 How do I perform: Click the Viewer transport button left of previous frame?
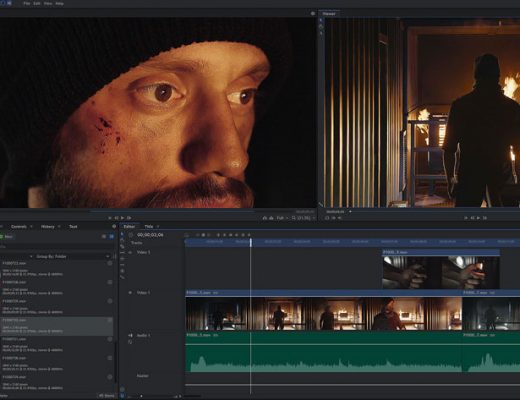point(466,218)
